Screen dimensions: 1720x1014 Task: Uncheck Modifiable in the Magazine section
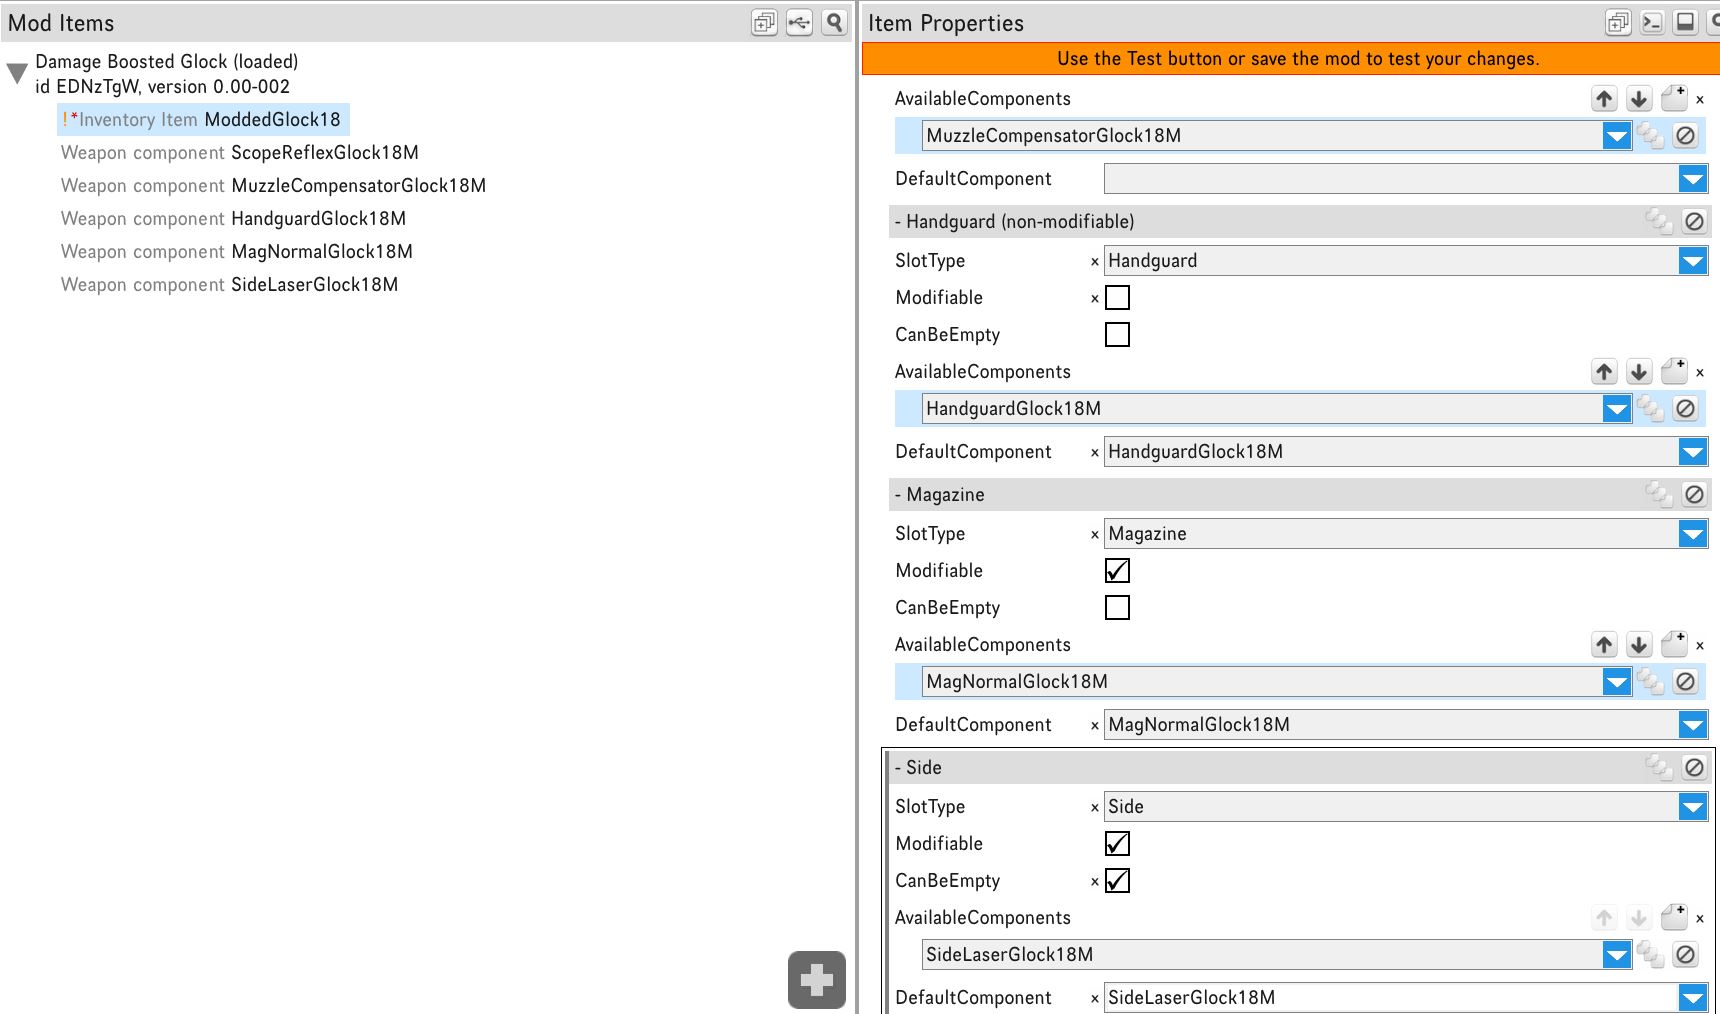pyautogui.click(x=1117, y=570)
